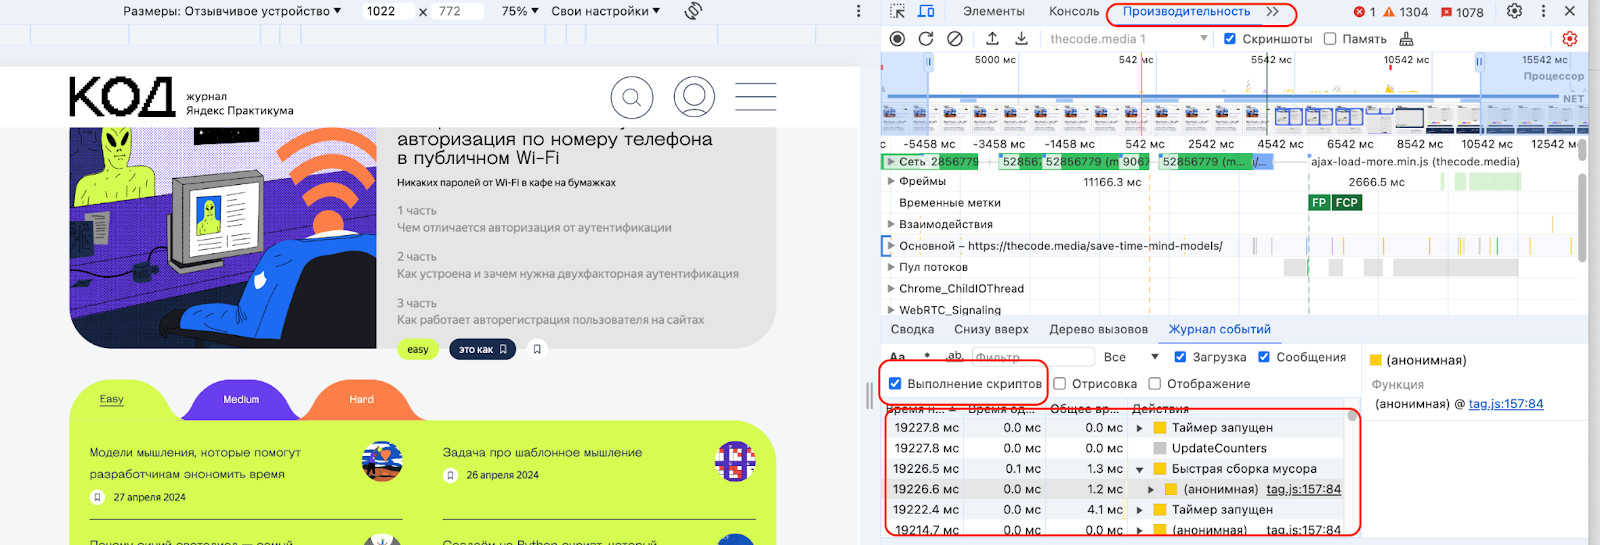This screenshot has width=1600, height=545.
Task: Toggle regular expression filter
Action: point(927,356)
